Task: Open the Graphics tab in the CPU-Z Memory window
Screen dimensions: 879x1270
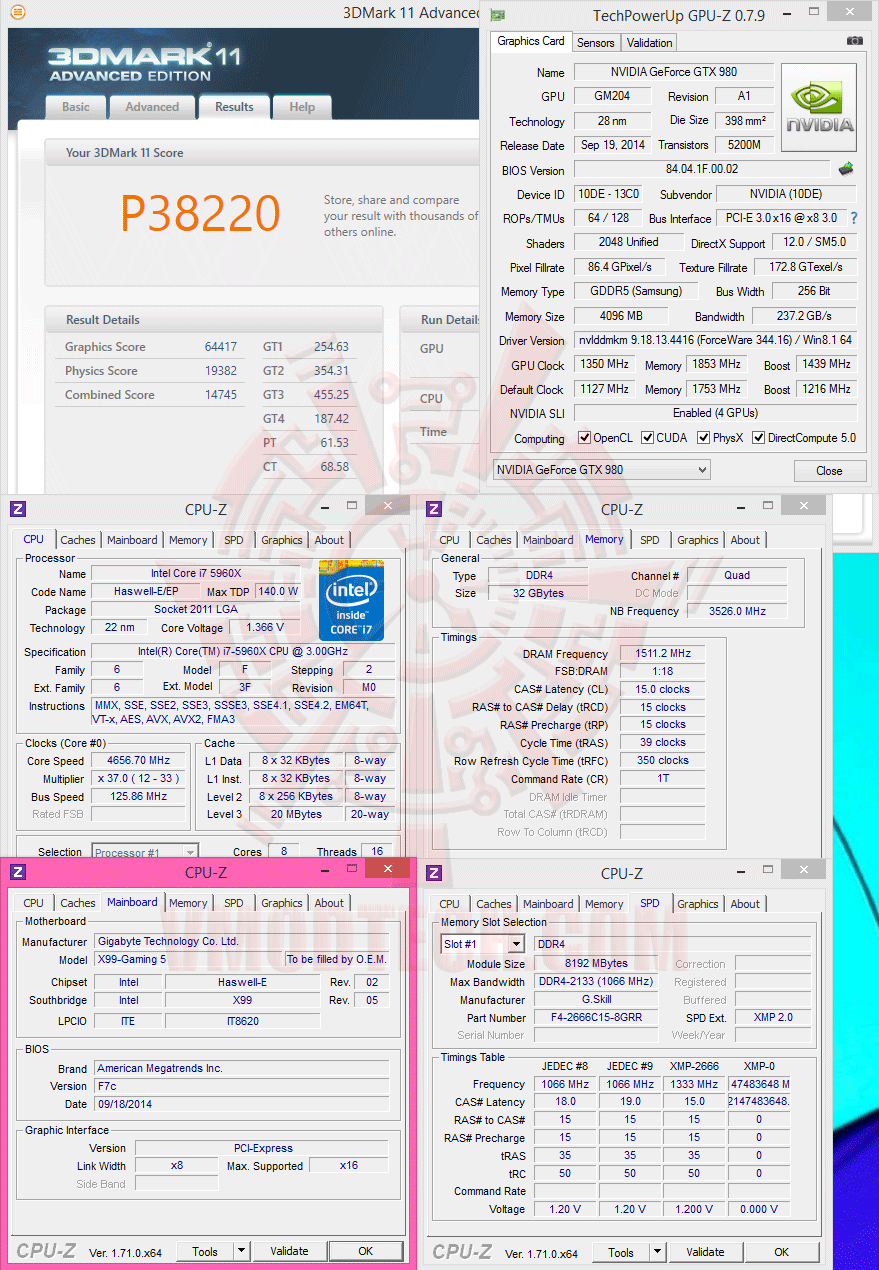Action: pyautogui.click(x=698, y=540)
